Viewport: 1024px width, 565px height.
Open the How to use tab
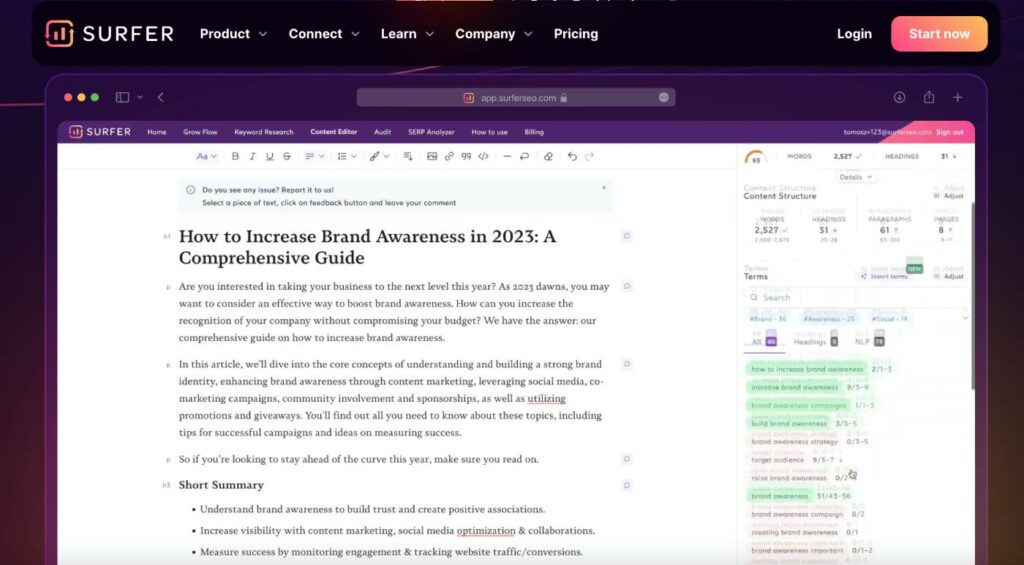click(489, 132)
